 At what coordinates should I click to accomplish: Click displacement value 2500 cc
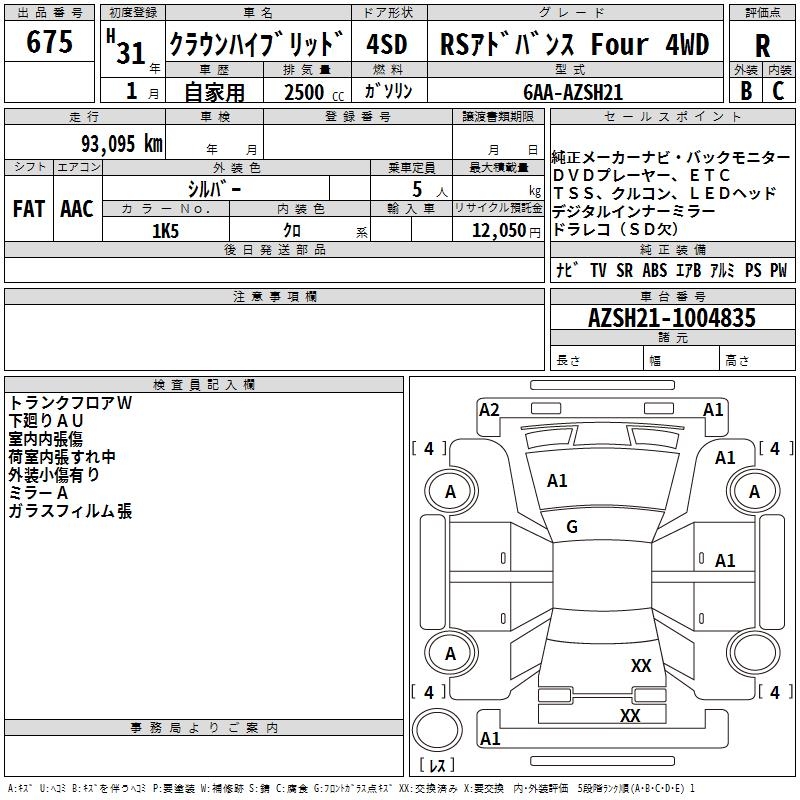click(314, 92)
